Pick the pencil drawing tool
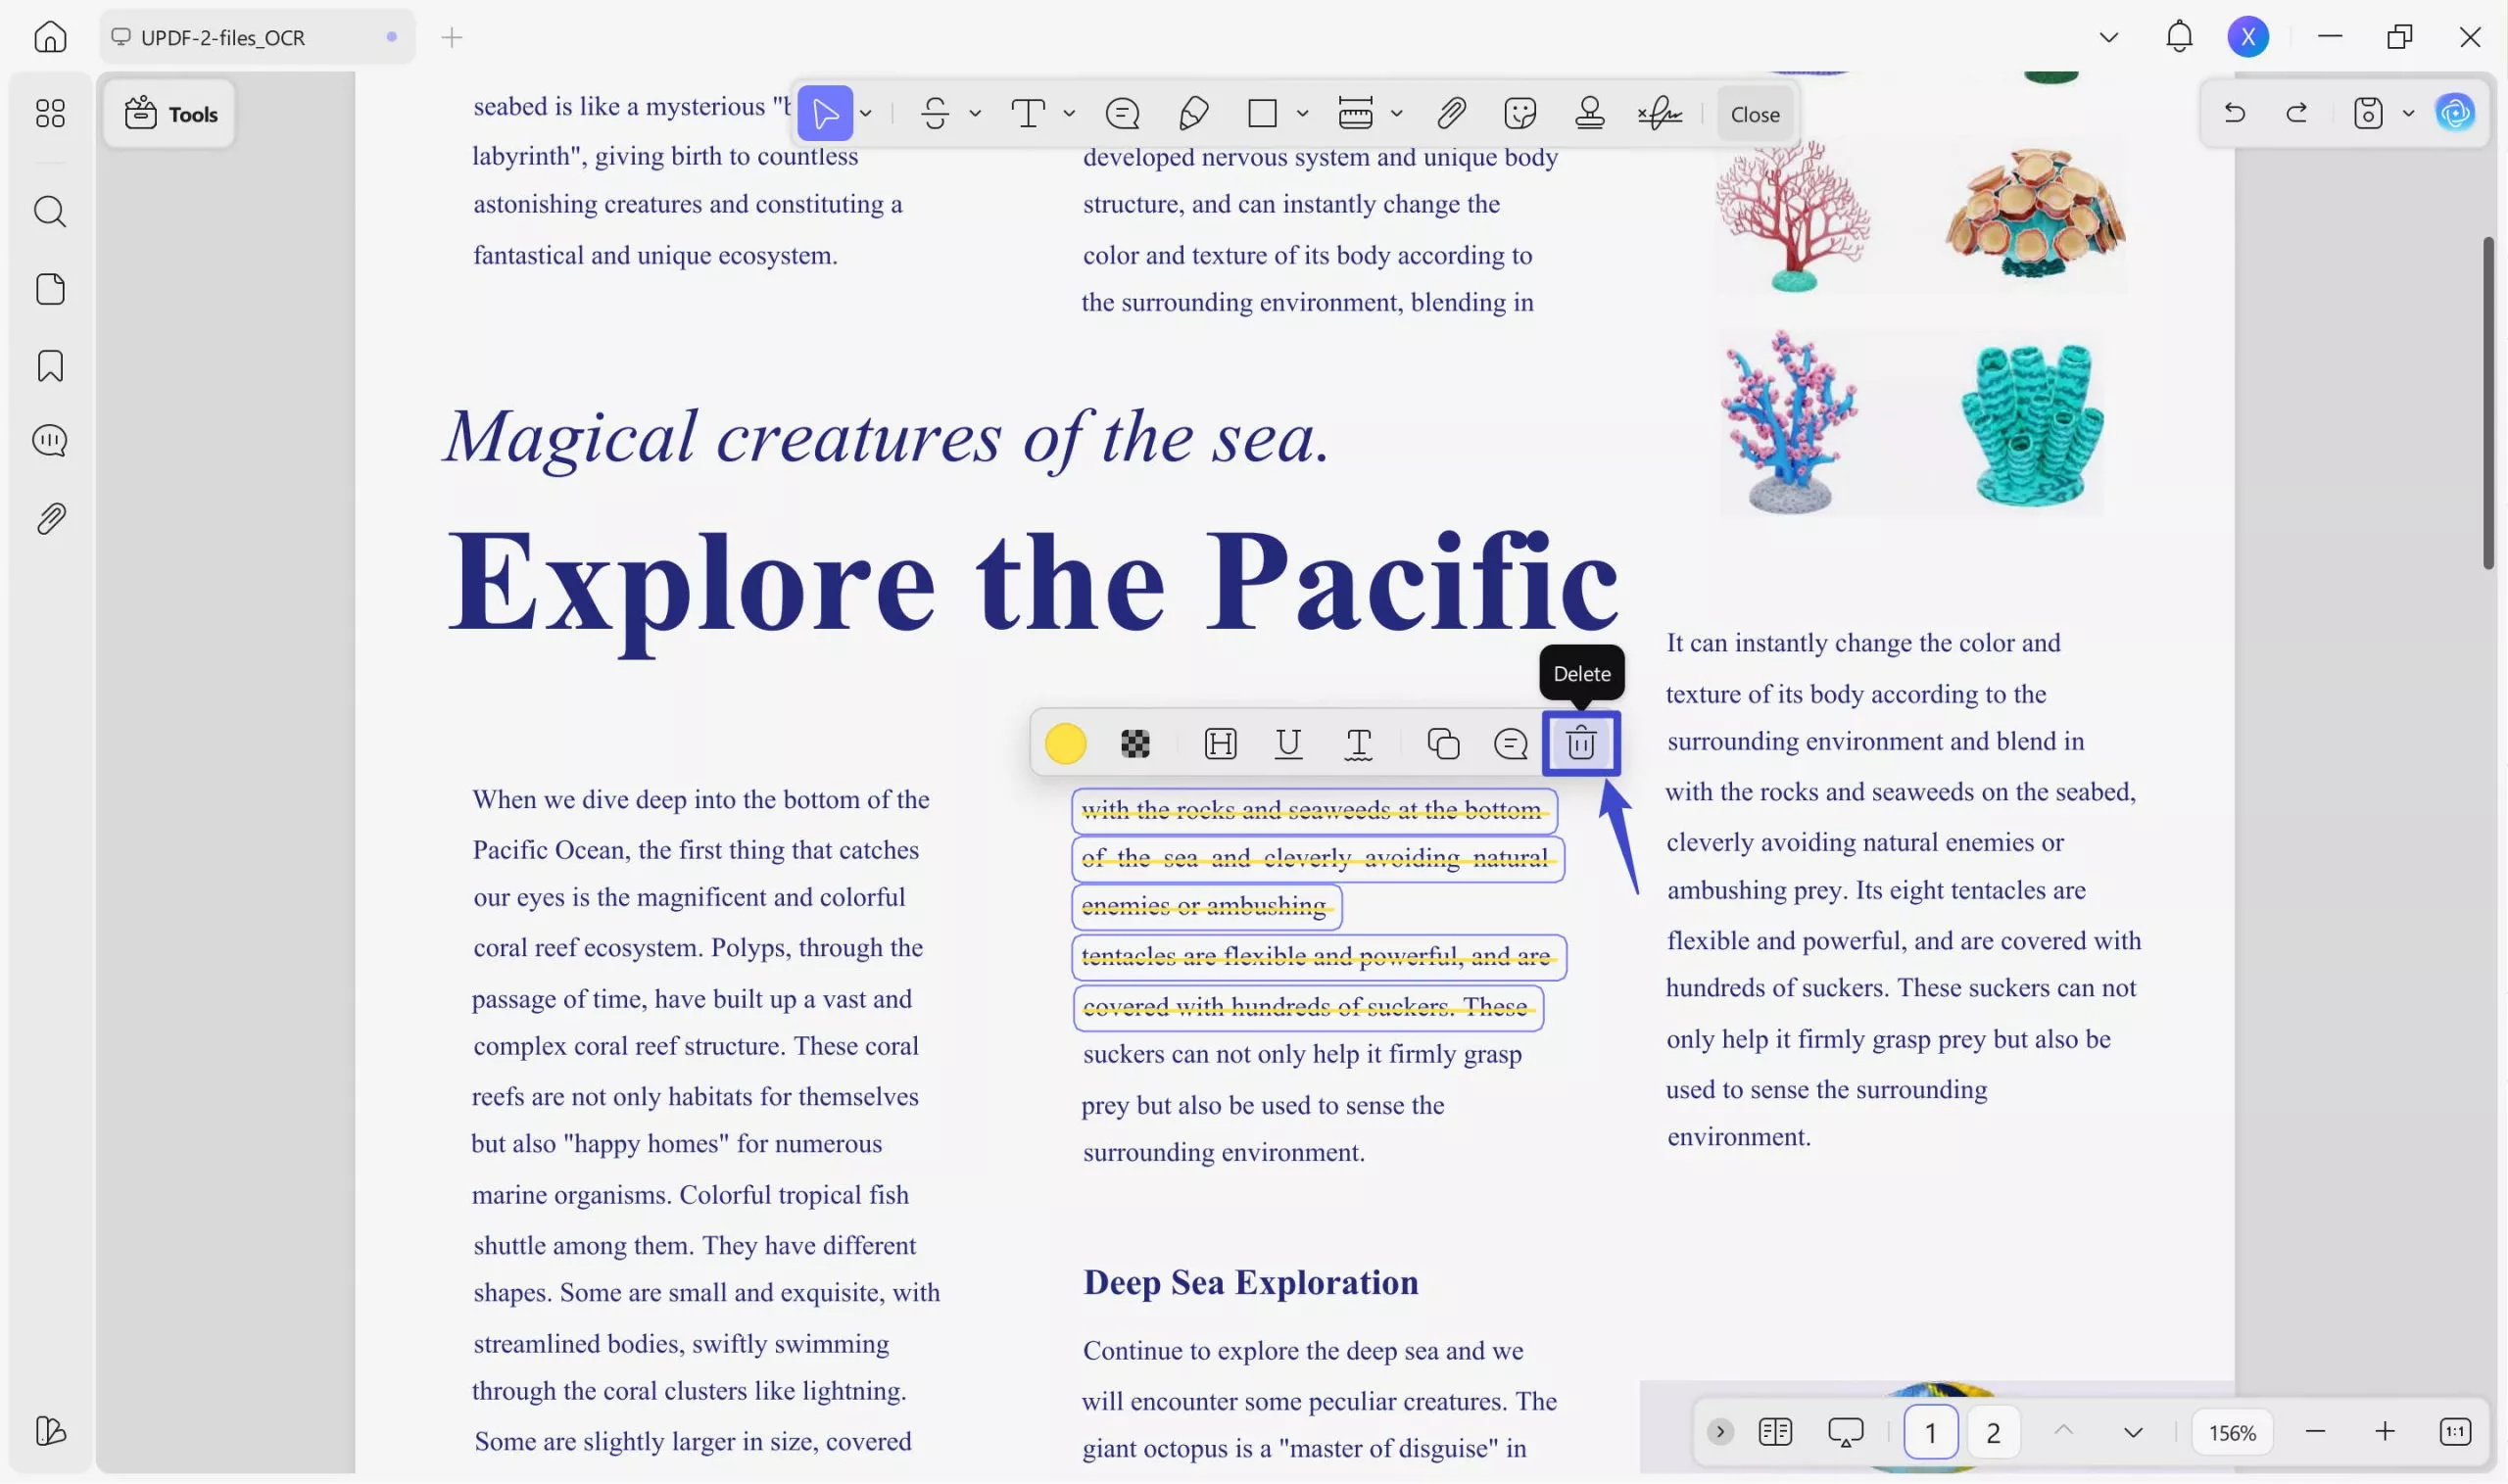The image size is (2508, 1484). click(1193, 113)
